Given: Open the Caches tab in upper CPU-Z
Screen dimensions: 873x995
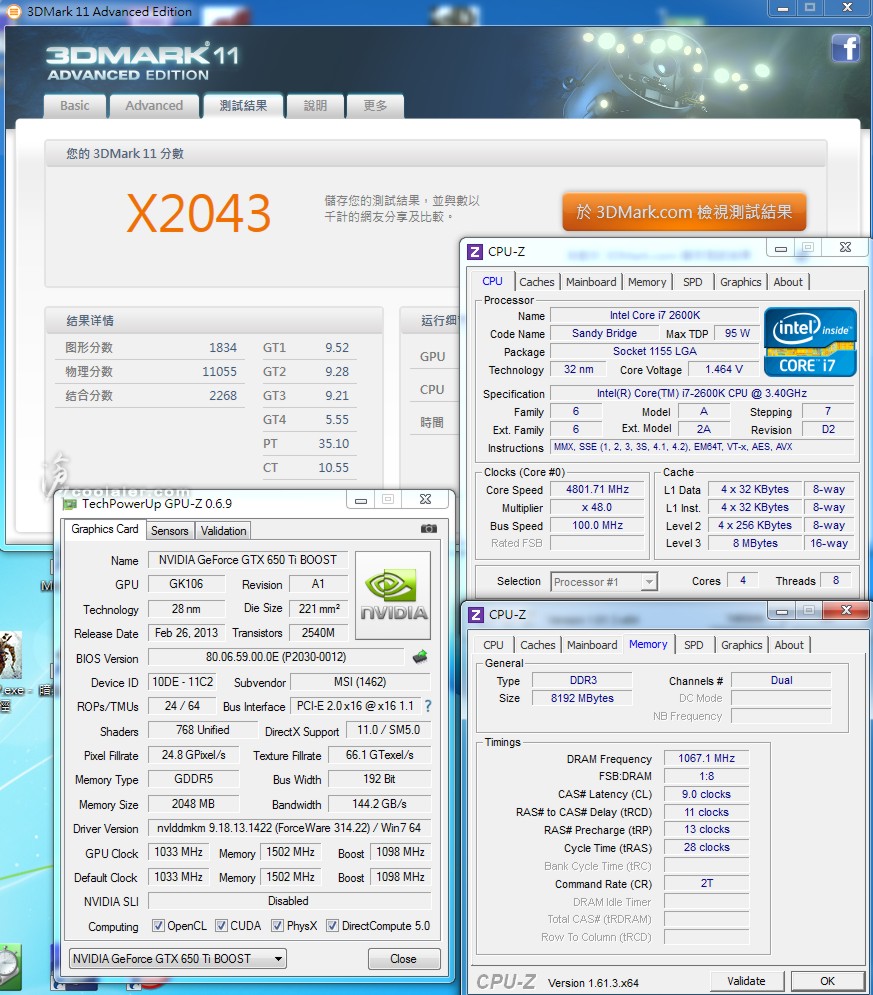Looking at the screenshot, I should 537,282.
